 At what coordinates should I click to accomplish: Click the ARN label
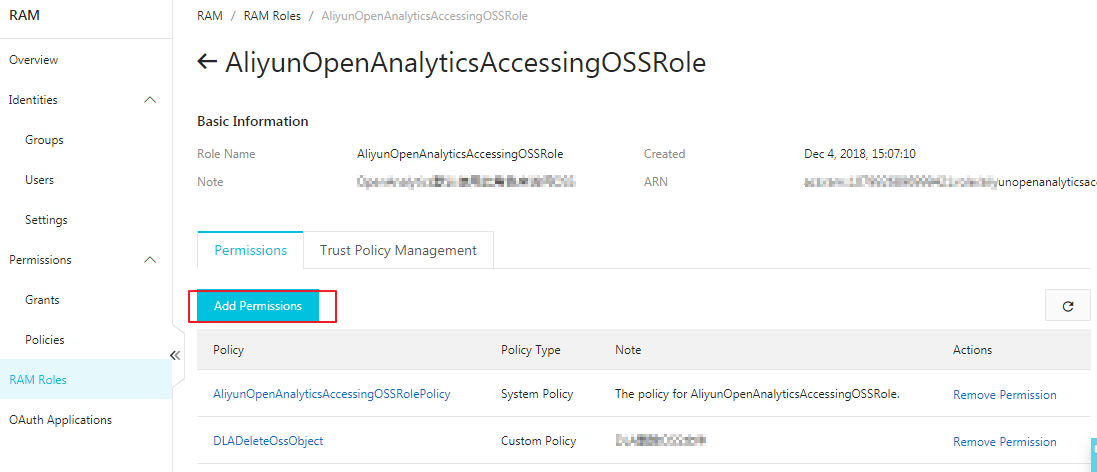[656, 182]
